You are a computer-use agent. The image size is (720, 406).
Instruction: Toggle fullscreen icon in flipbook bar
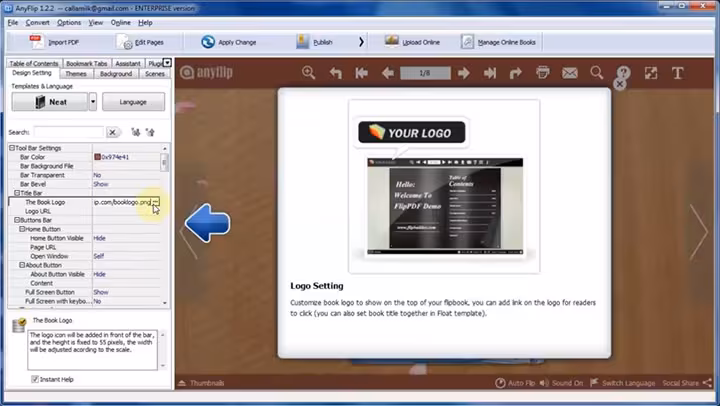(x=651, y=73)
